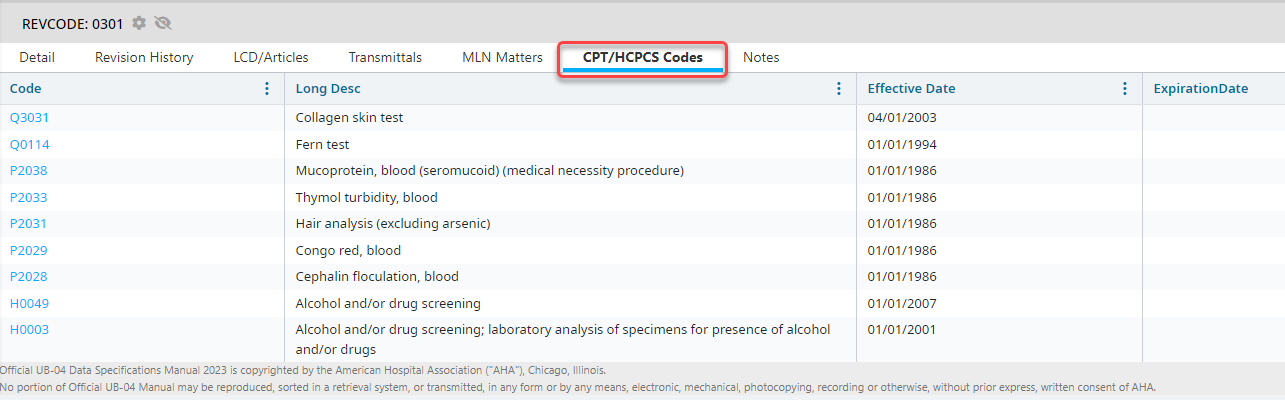Image resolution: width=1285 pixels, height=400 pixels.
Task: Open the Effective Date column options menu
Action: tap(1125, 89)
